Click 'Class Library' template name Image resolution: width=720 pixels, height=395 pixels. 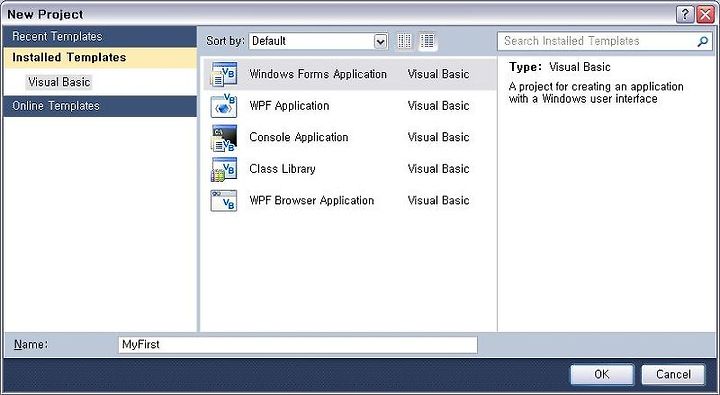point(282,169)
